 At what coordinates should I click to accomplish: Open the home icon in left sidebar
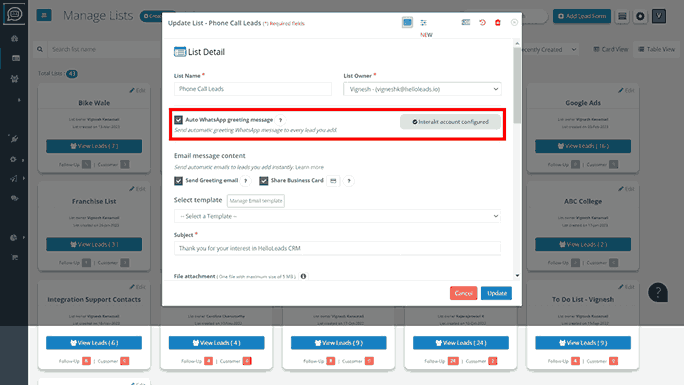click(x=14, y=38)
